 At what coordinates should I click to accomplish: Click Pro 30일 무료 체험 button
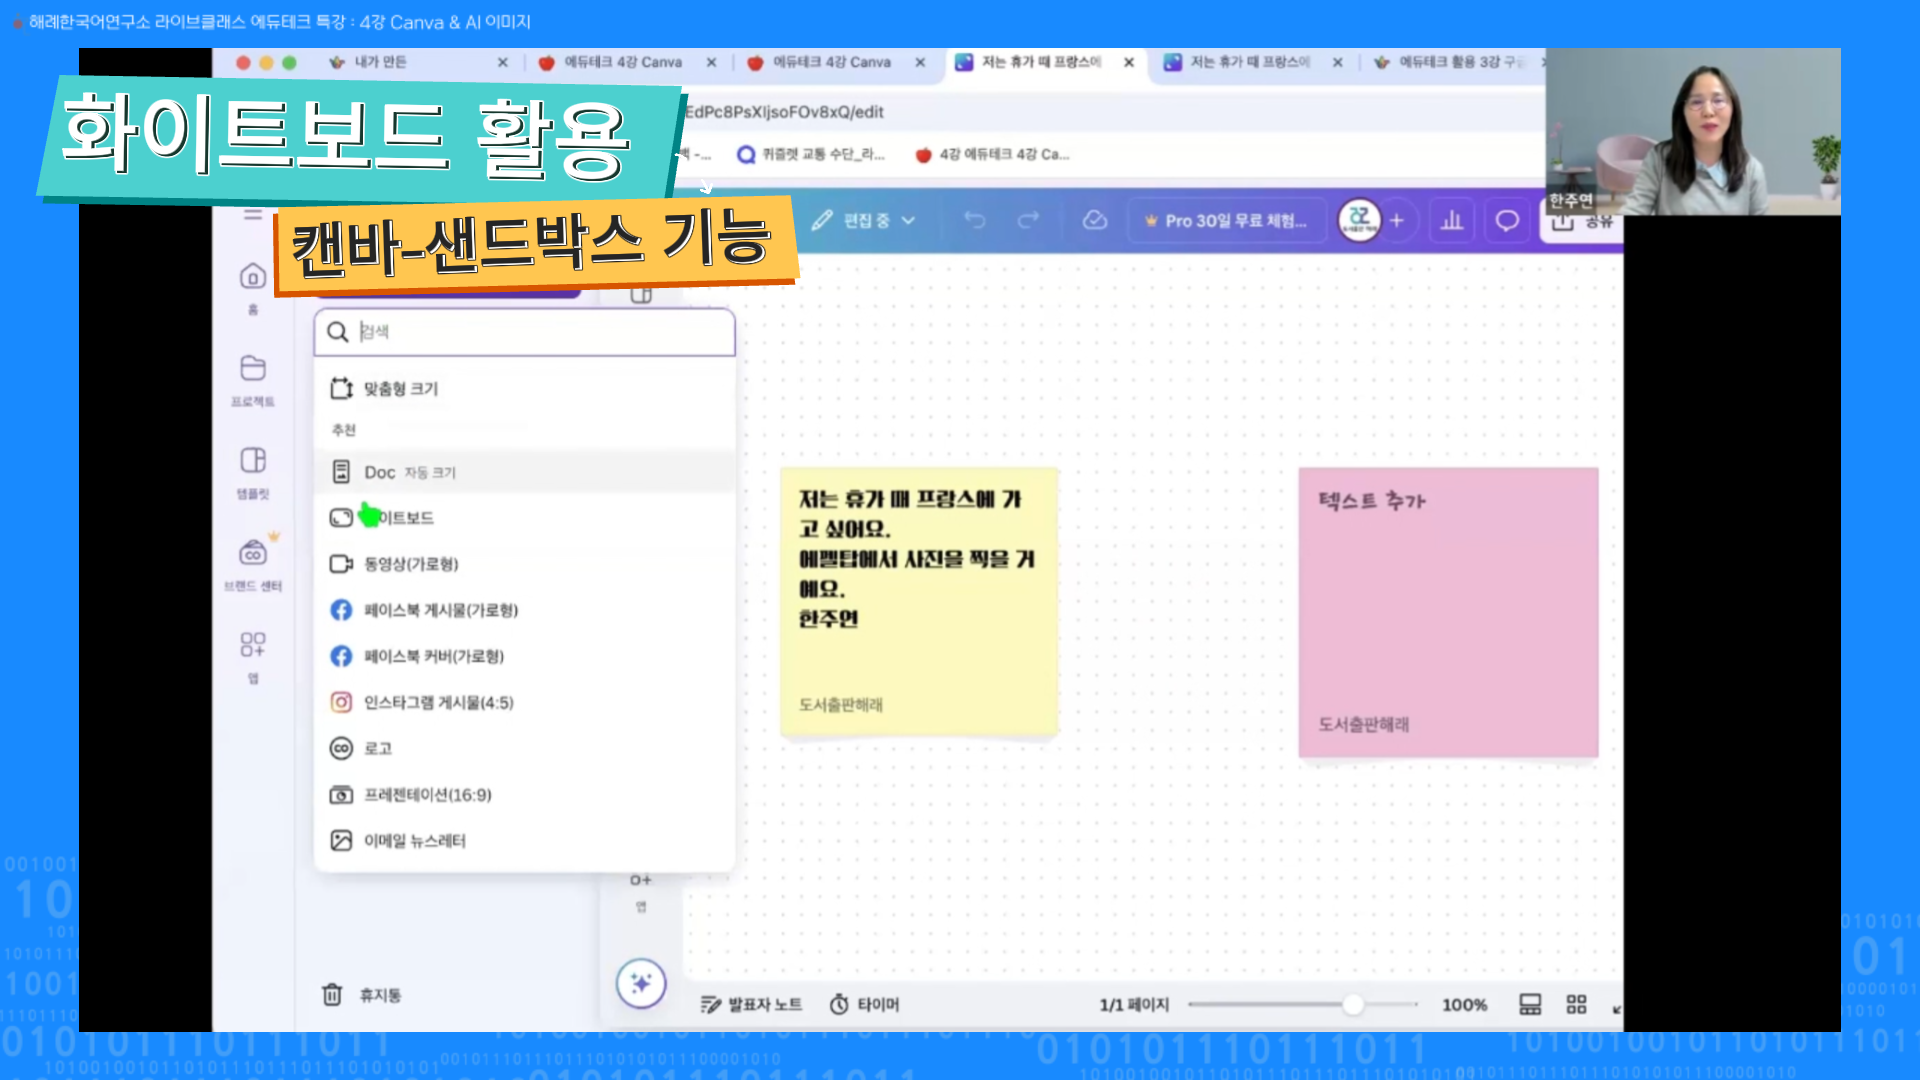(1226, 220)
